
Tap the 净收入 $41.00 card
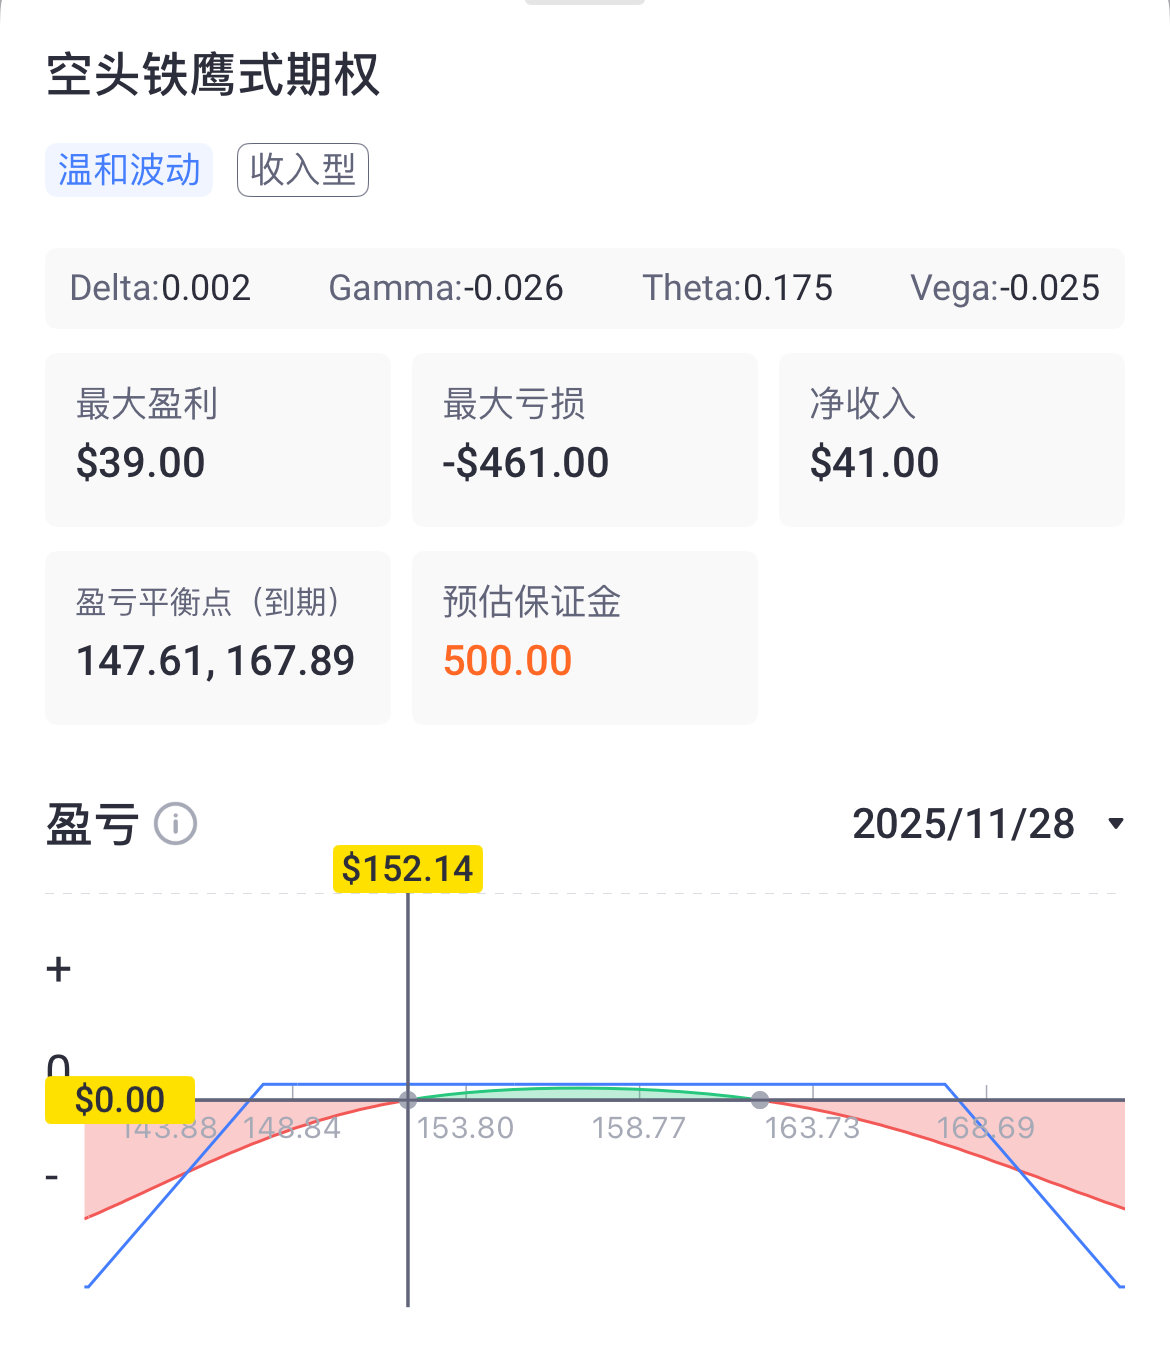(951, 439)
